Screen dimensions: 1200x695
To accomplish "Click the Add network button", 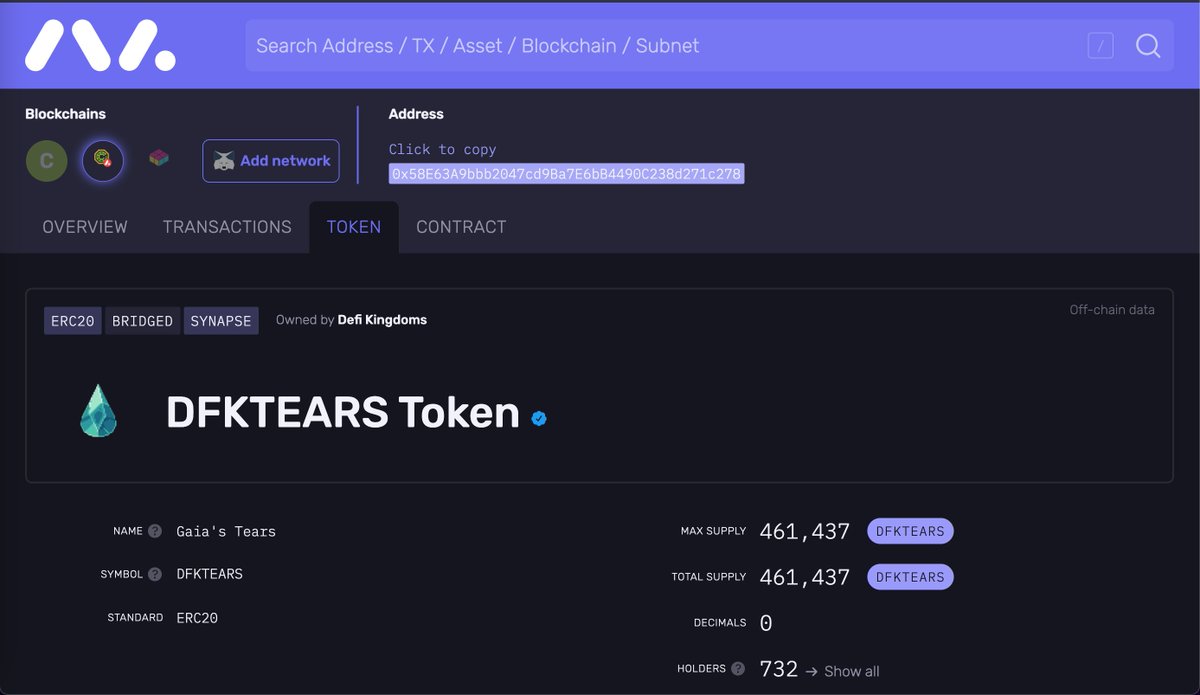I will click(x=271, y=160).
